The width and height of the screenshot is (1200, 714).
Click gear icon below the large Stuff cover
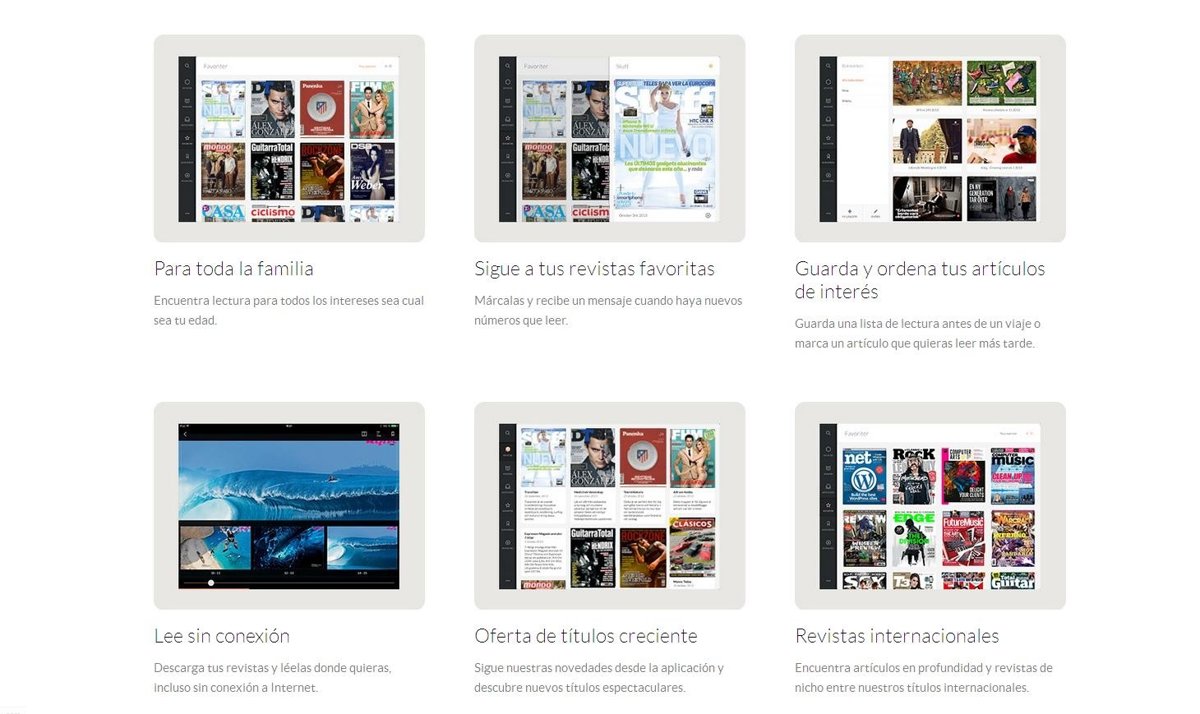click(x=707, y=215)
